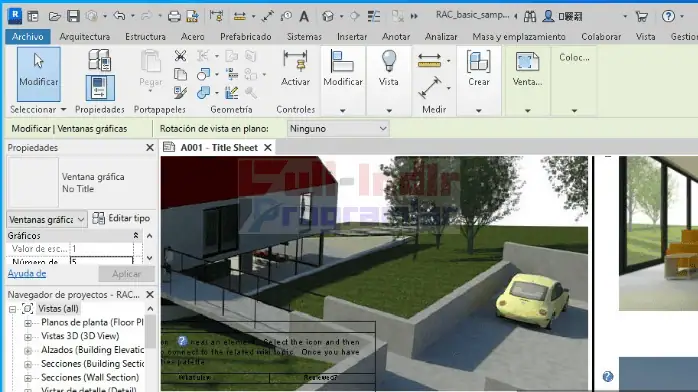Close the Propiedades palette

tap(150, 148)
